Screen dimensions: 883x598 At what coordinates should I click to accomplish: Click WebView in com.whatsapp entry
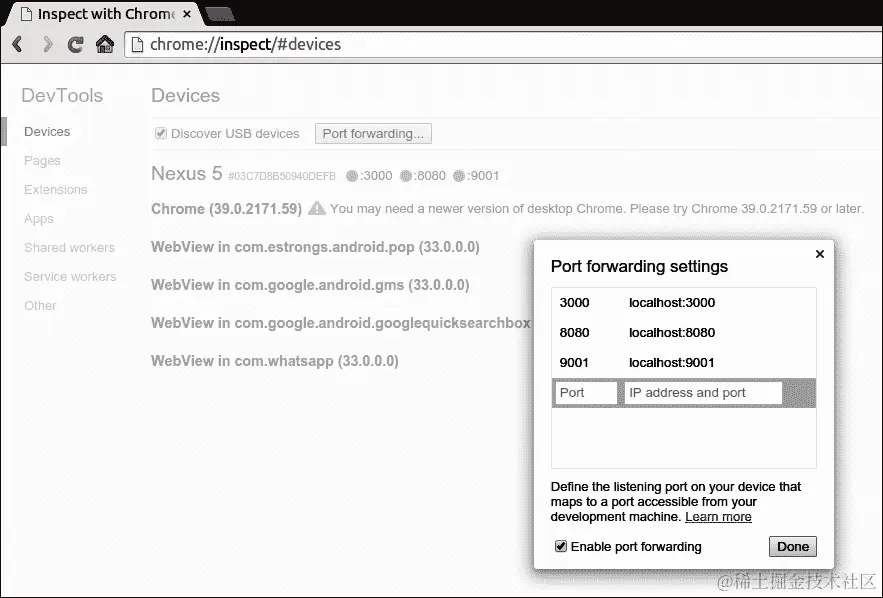[x=275, y=361]
